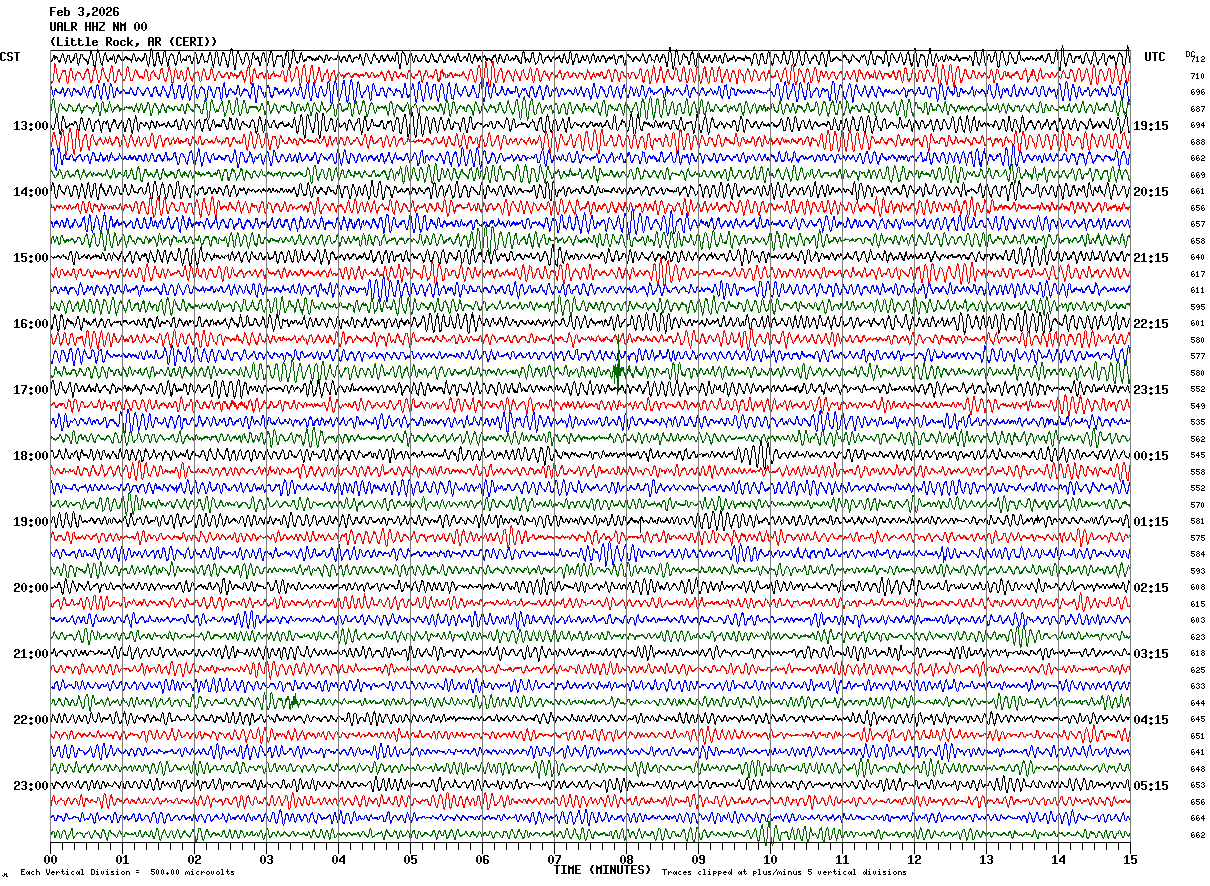The height and width of the screenshot is (886, 1210).
Task: Select the 15:00 CST time label
Action: click(30, 258)
